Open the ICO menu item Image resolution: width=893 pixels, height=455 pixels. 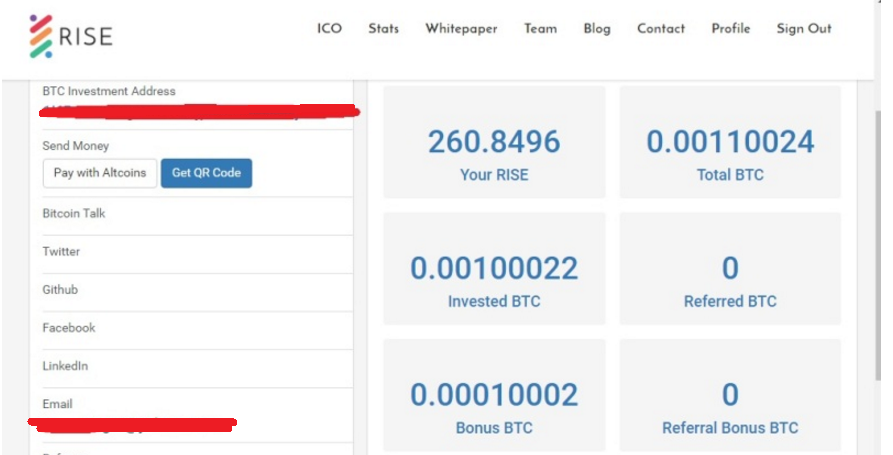329,28
